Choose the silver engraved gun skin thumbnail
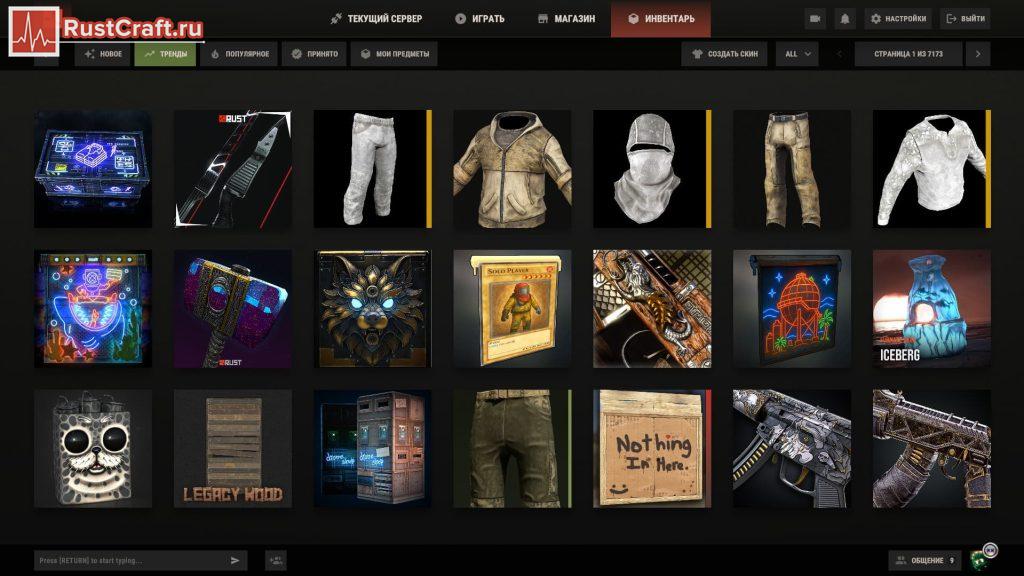This screenshot has height=576, width=1024. 792,449
